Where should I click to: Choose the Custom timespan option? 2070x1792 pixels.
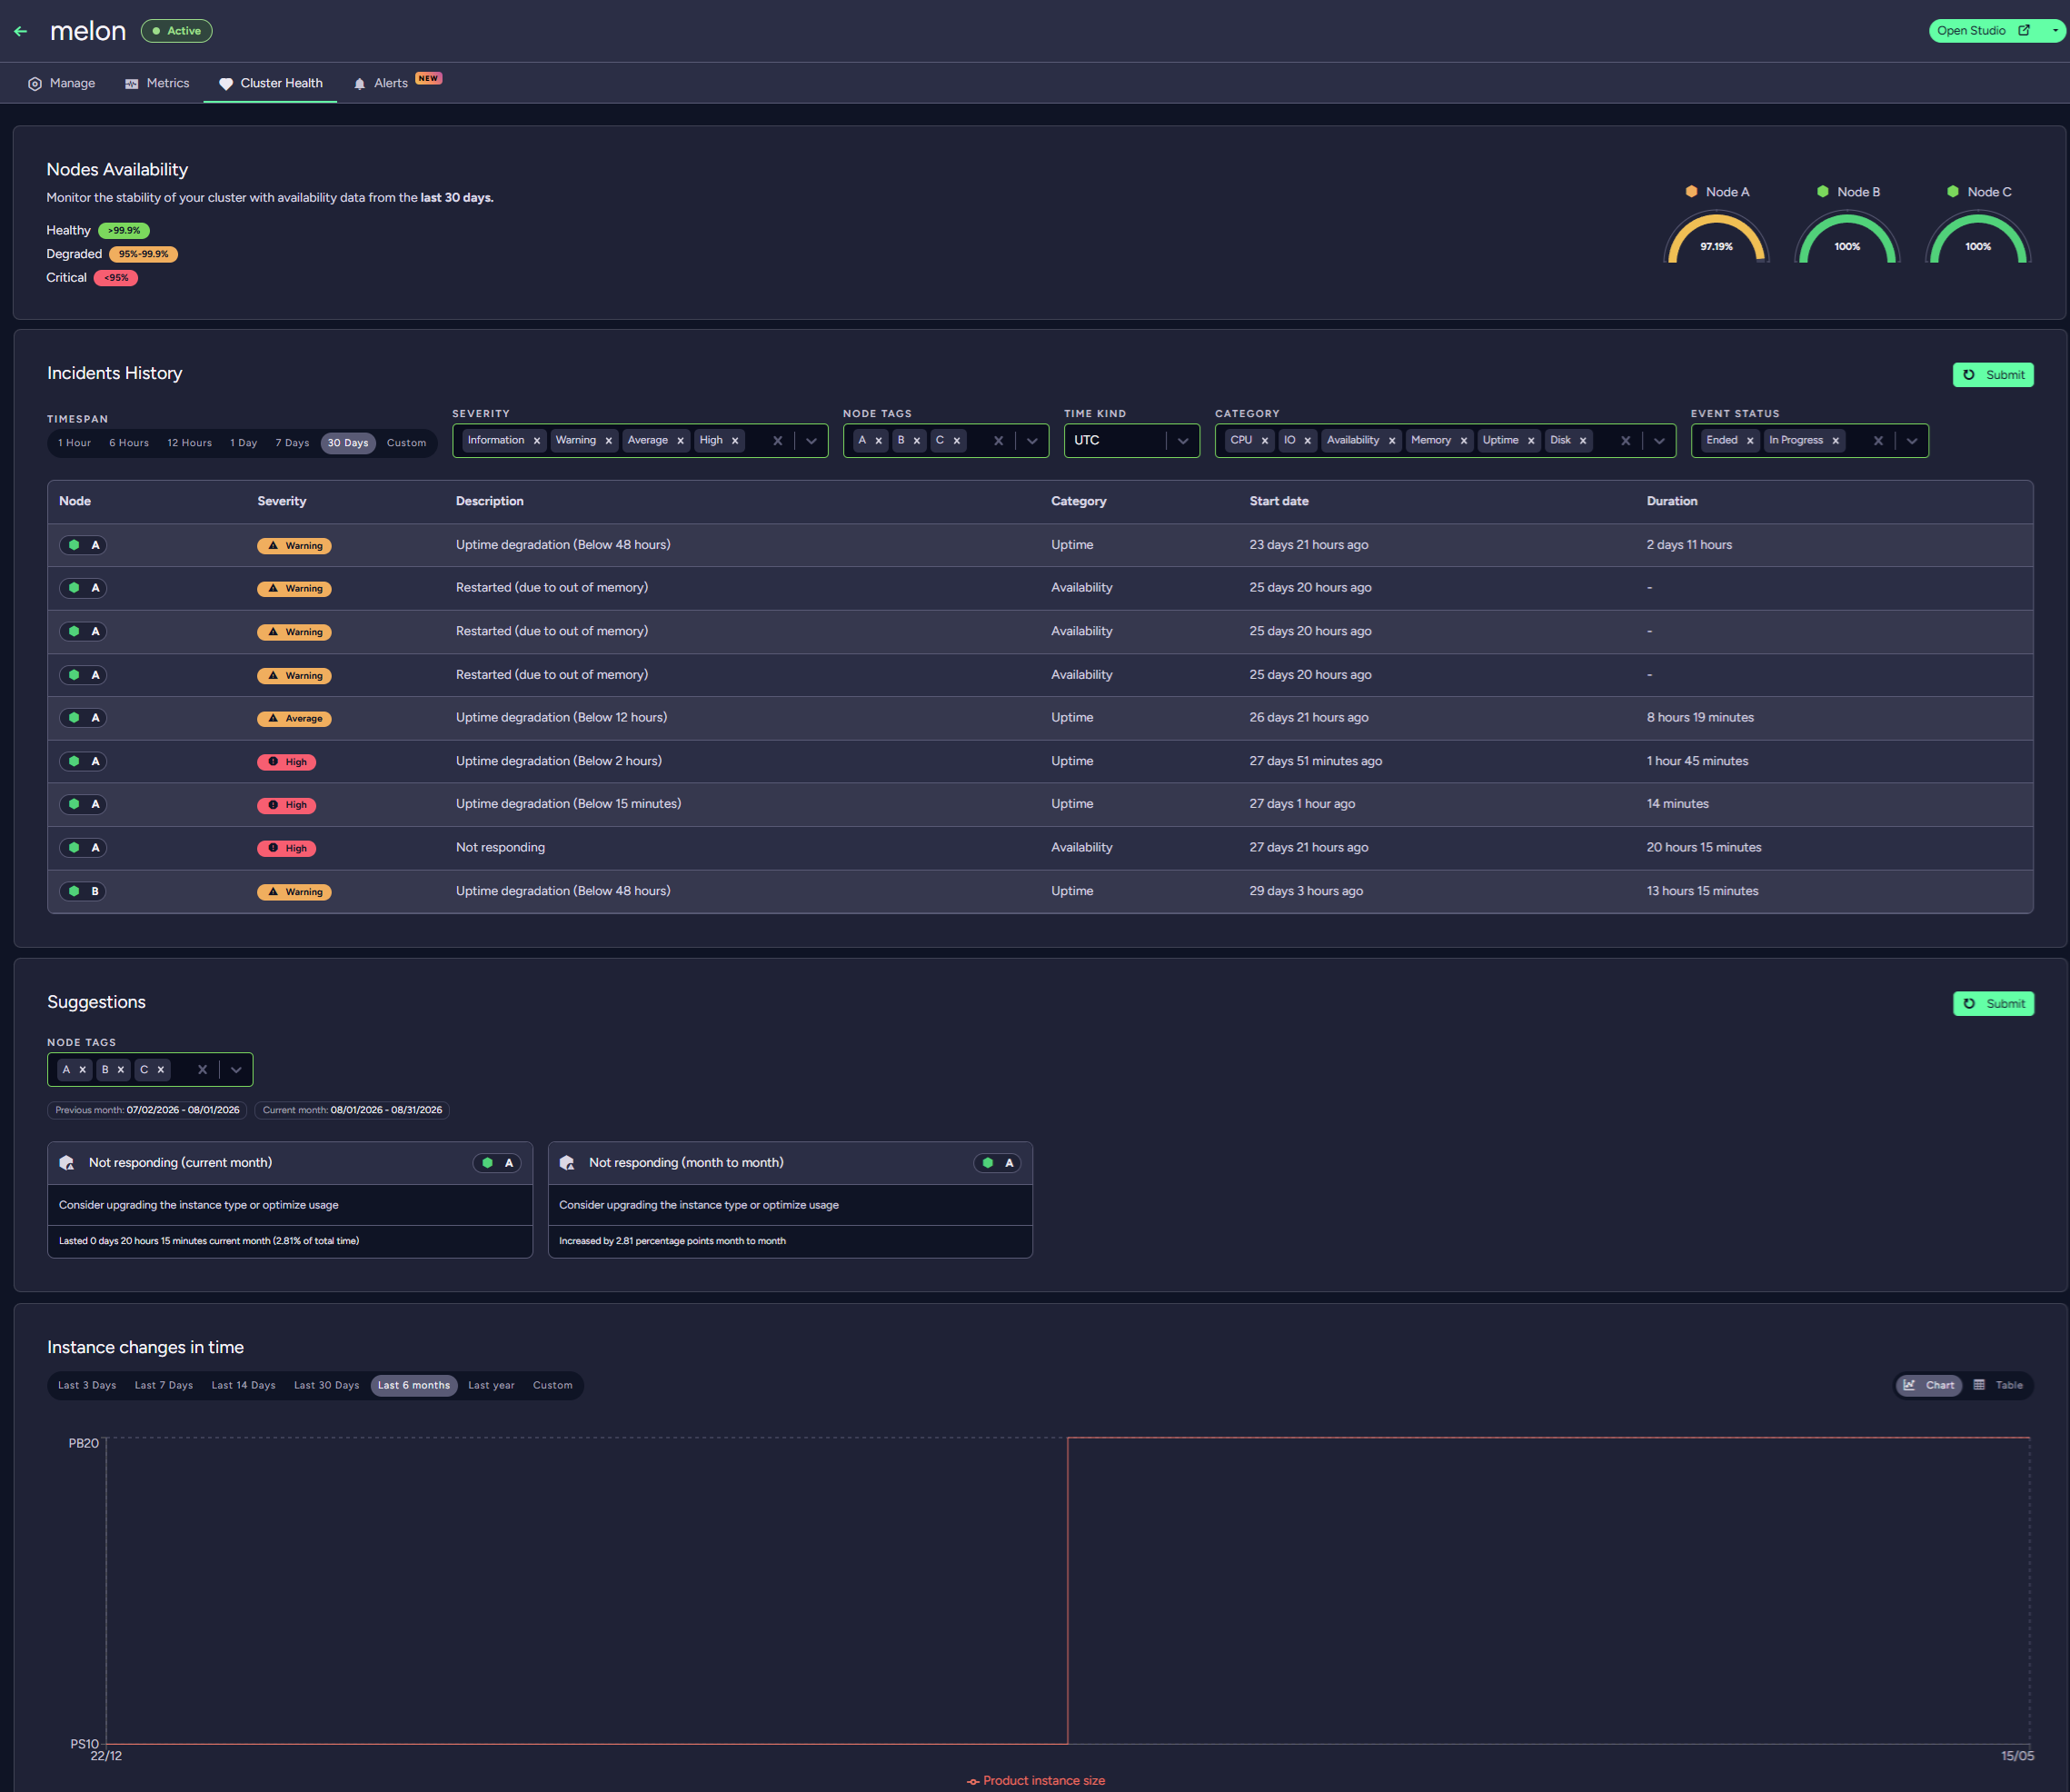point(406,443)
